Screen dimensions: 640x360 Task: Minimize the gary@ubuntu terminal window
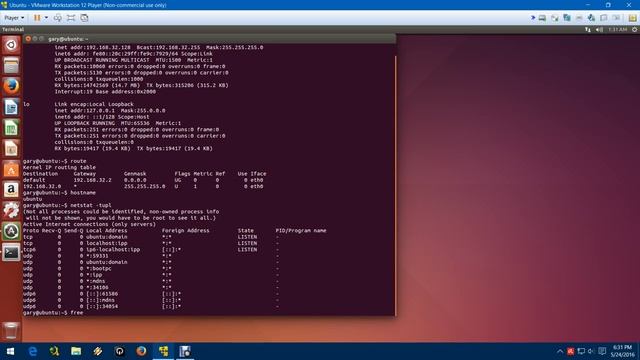pos(35,39)
